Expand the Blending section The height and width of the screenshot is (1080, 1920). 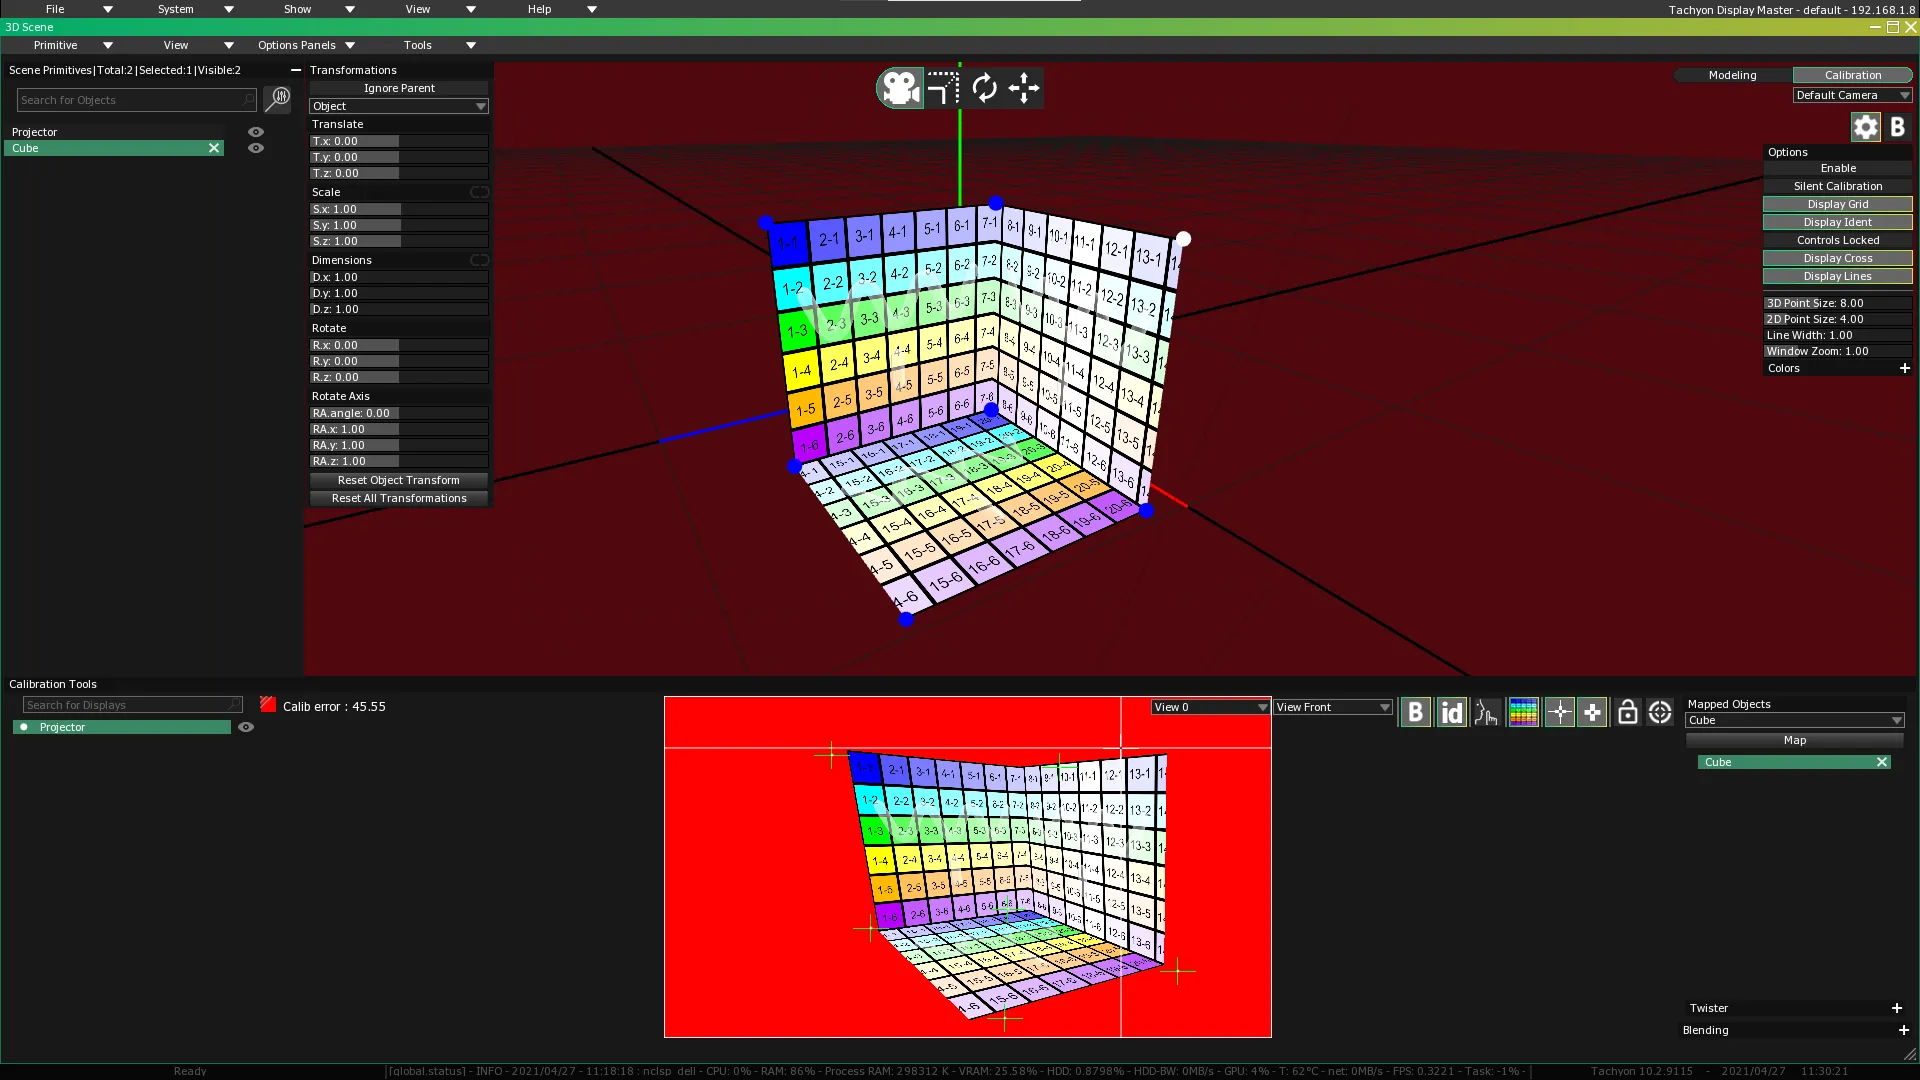(x=1904, y=1030)
